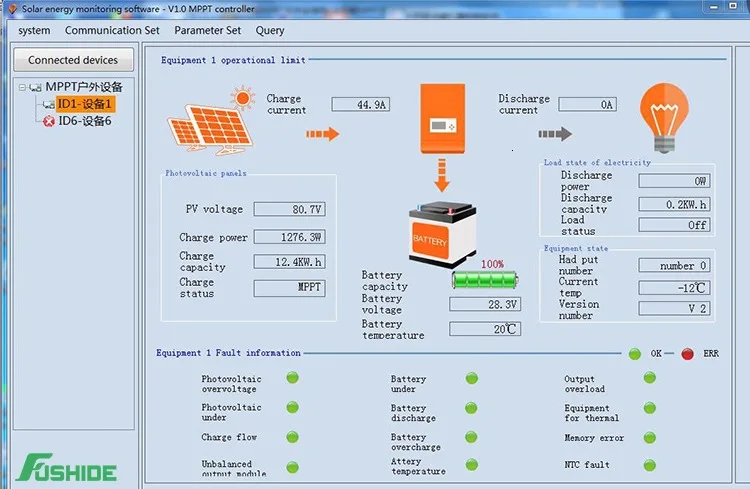The image size is (750, 489).
Task: Select the MPPT户外设备 root tree item
Action: 84,87
